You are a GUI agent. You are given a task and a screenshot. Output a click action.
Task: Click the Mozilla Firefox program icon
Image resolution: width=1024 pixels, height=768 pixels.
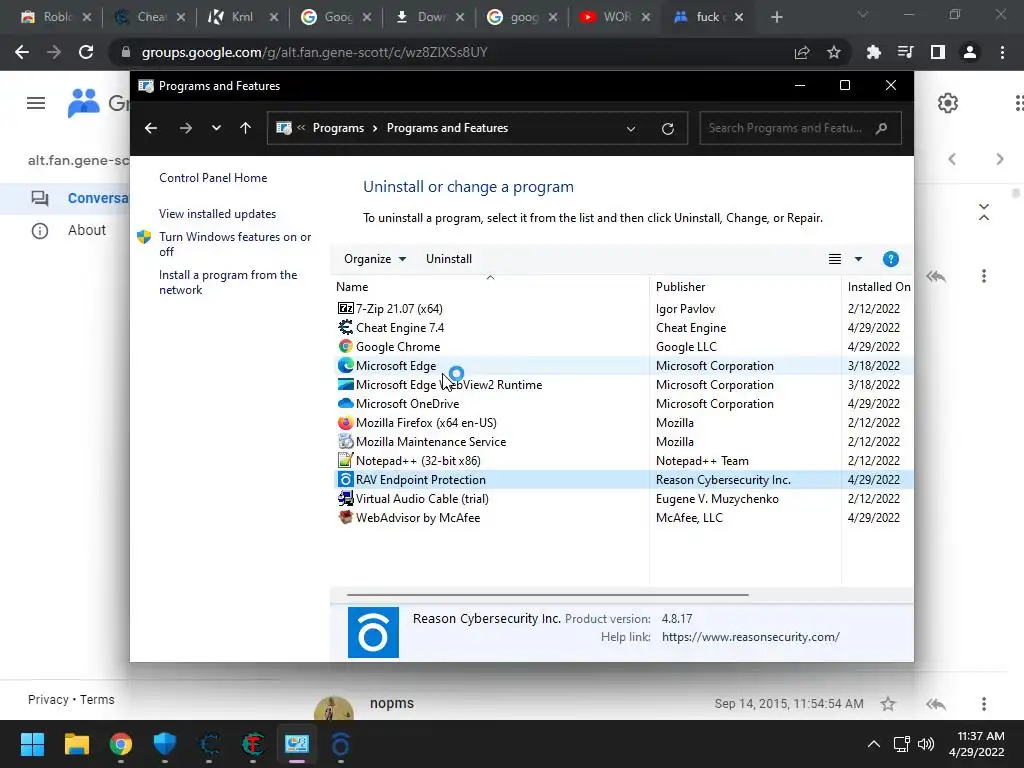[x=345, y=422]
